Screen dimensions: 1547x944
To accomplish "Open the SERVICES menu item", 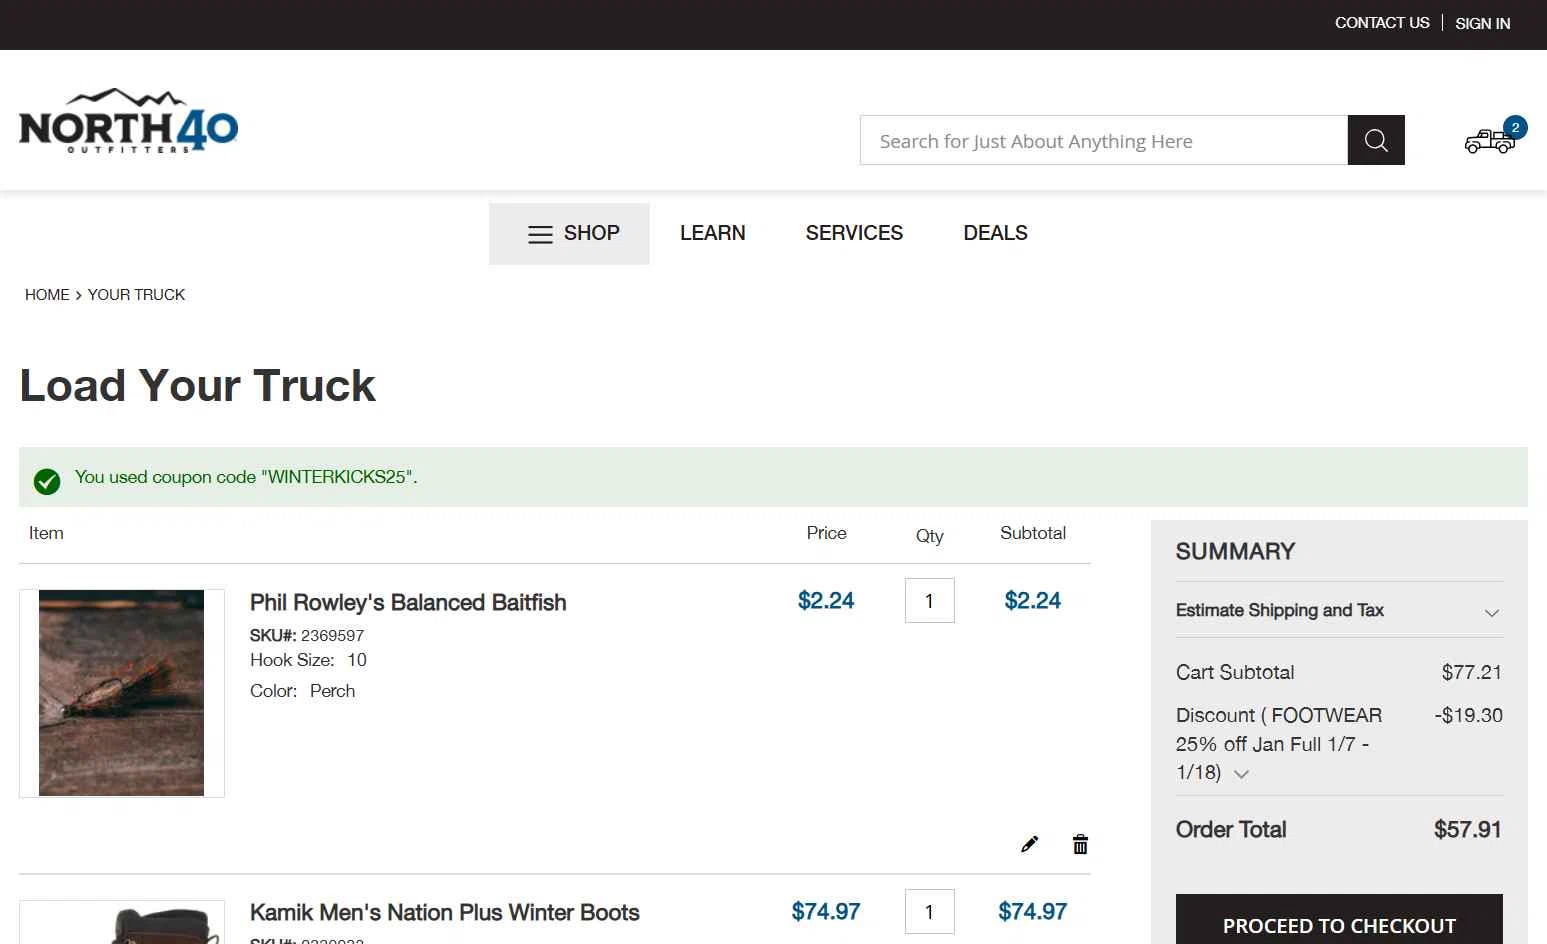I will tap(854, 233).
